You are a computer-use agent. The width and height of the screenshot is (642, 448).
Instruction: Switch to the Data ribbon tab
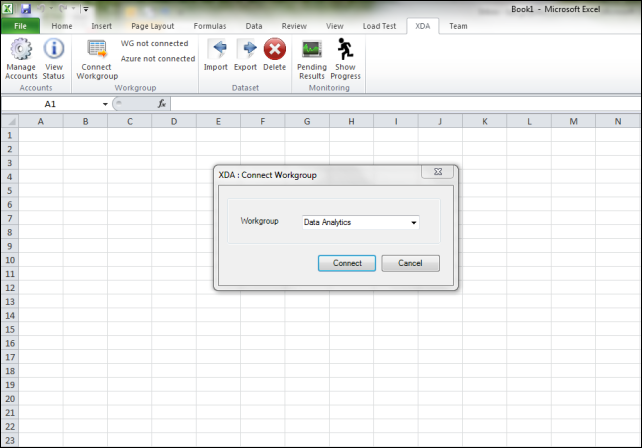pyautogui.click(x=254, y=26)
